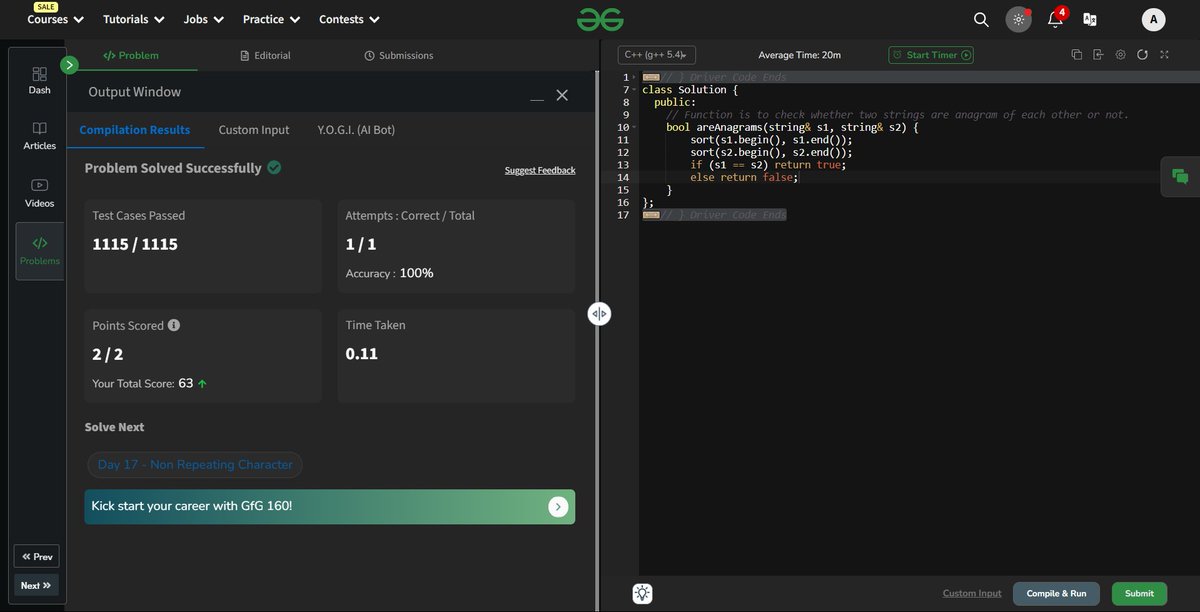Go to GeeksforGeeks home logo

click(600, 19)
